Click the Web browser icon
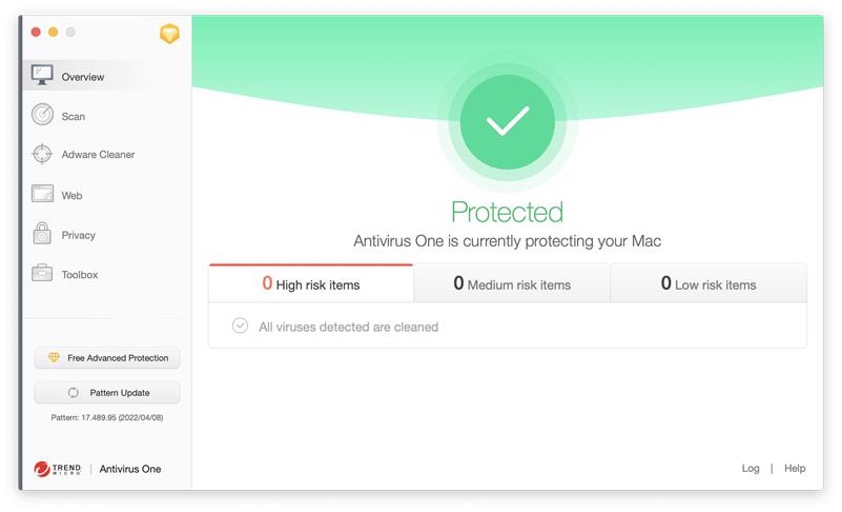Image resolution: width=842 pixels, height=512 pixels. click(x=42, y=194)
